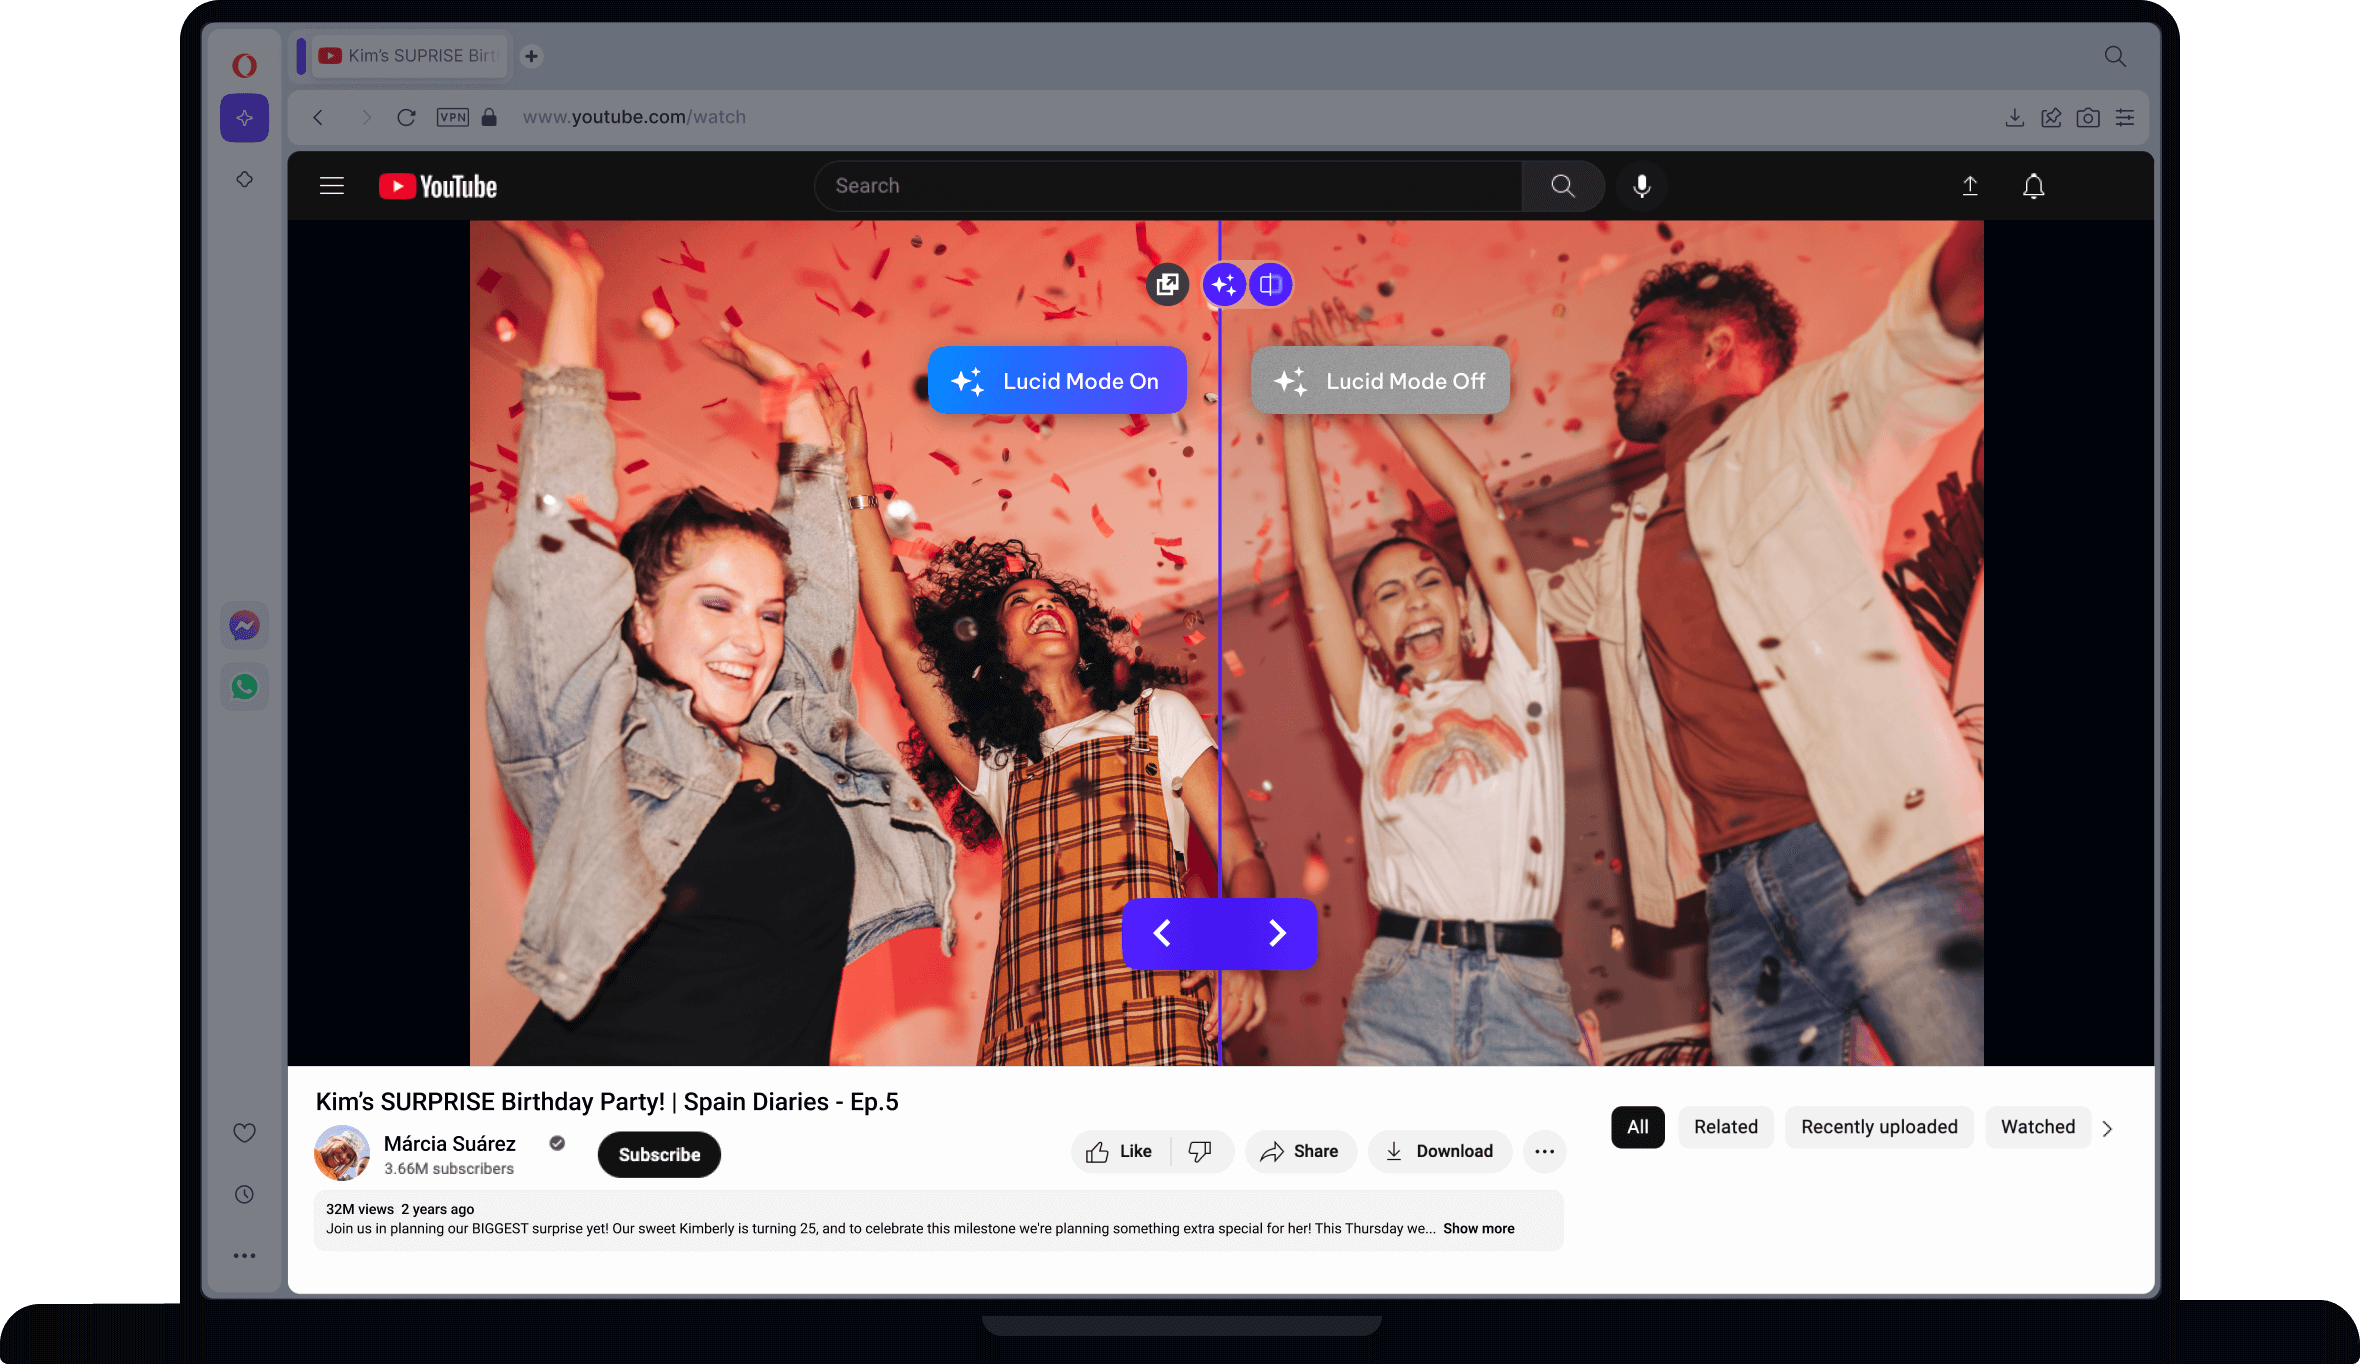Image resolution: width=2360 pixels, height=1364 pixels.
Task: Go forward with the browser forward arrow
Action: tap(366, 117)
